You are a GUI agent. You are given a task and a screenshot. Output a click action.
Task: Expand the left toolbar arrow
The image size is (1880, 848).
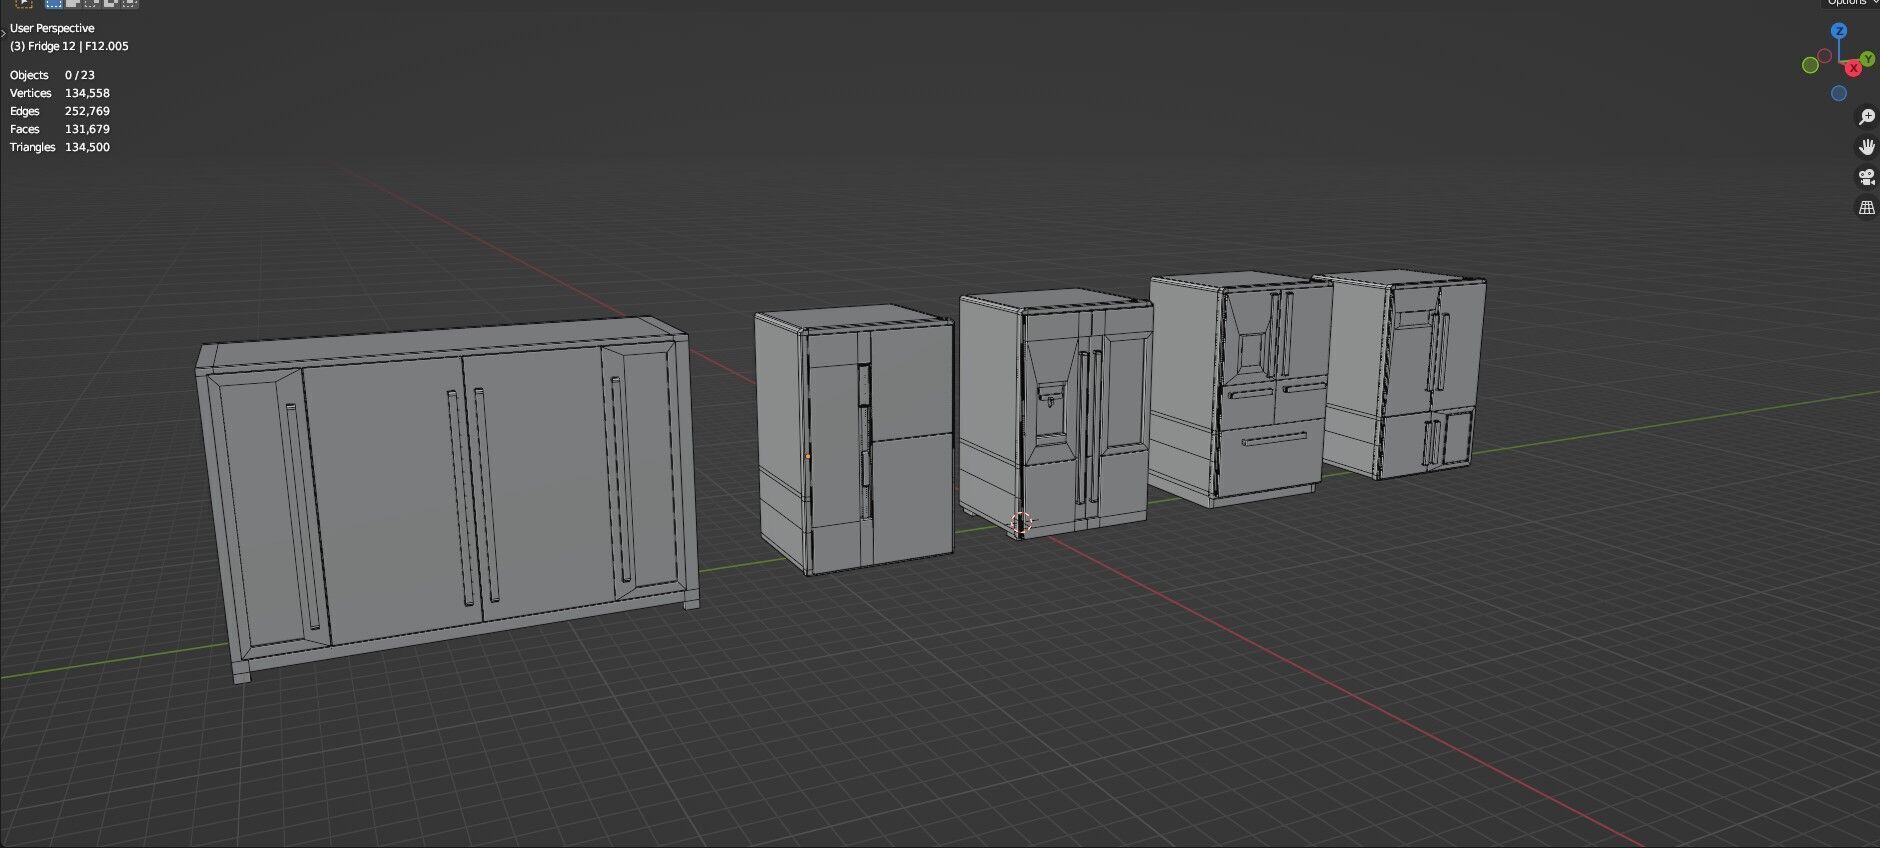click(3, 33)
